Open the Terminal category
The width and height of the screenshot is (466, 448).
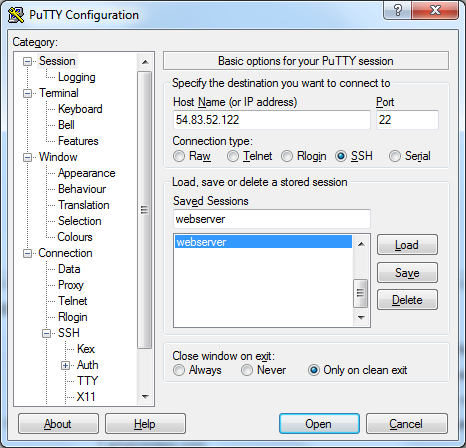pyautogui.click(x=59, y=93)
